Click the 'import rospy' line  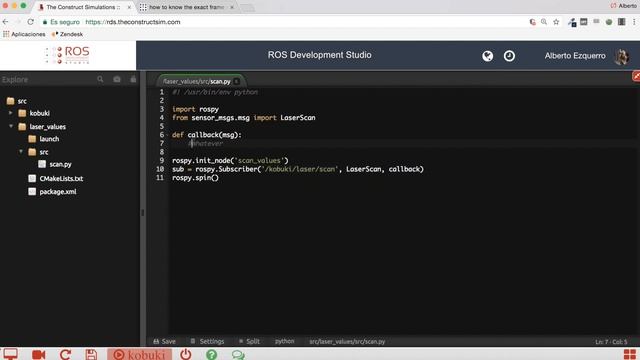click(x=196, y=109)
